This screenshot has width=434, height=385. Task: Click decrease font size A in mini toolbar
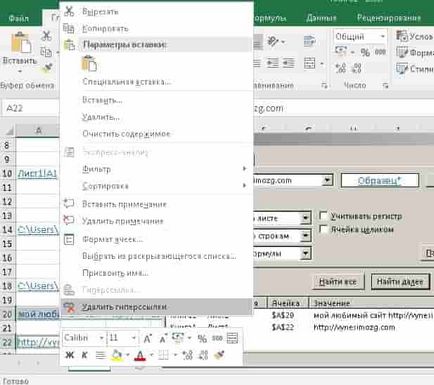[x=163, y=338]
